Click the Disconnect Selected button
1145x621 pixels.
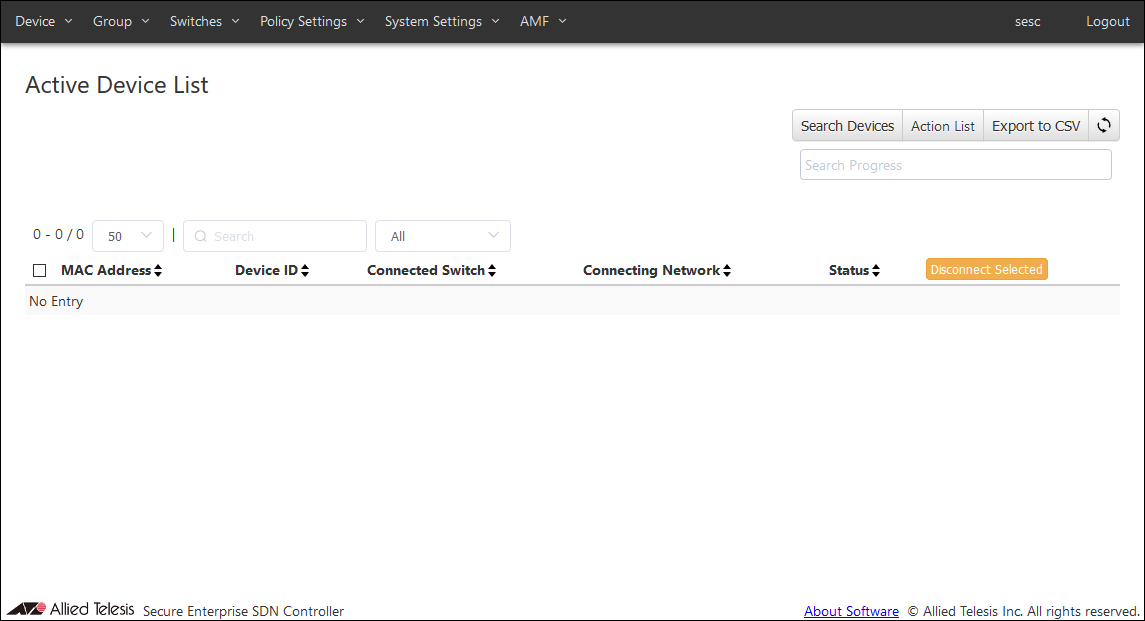coord(986,270)
